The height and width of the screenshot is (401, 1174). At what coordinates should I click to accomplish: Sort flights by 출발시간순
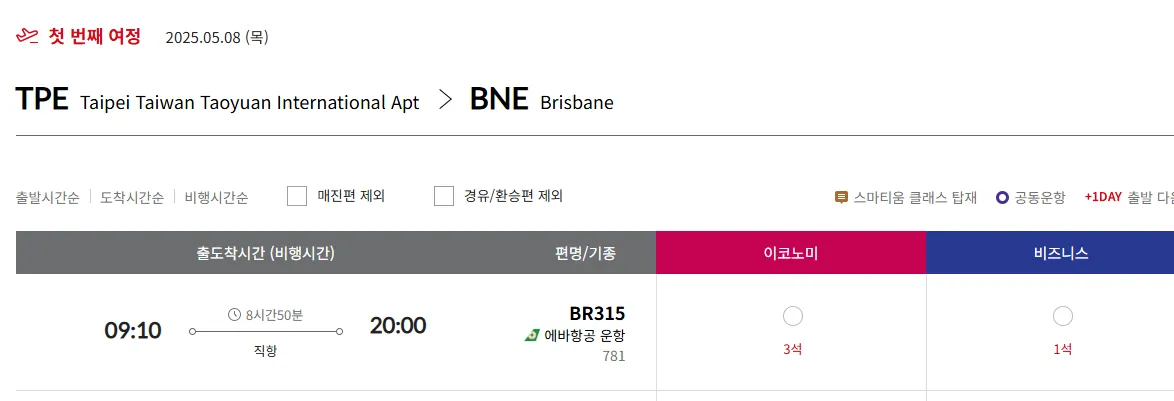(48, 197)
